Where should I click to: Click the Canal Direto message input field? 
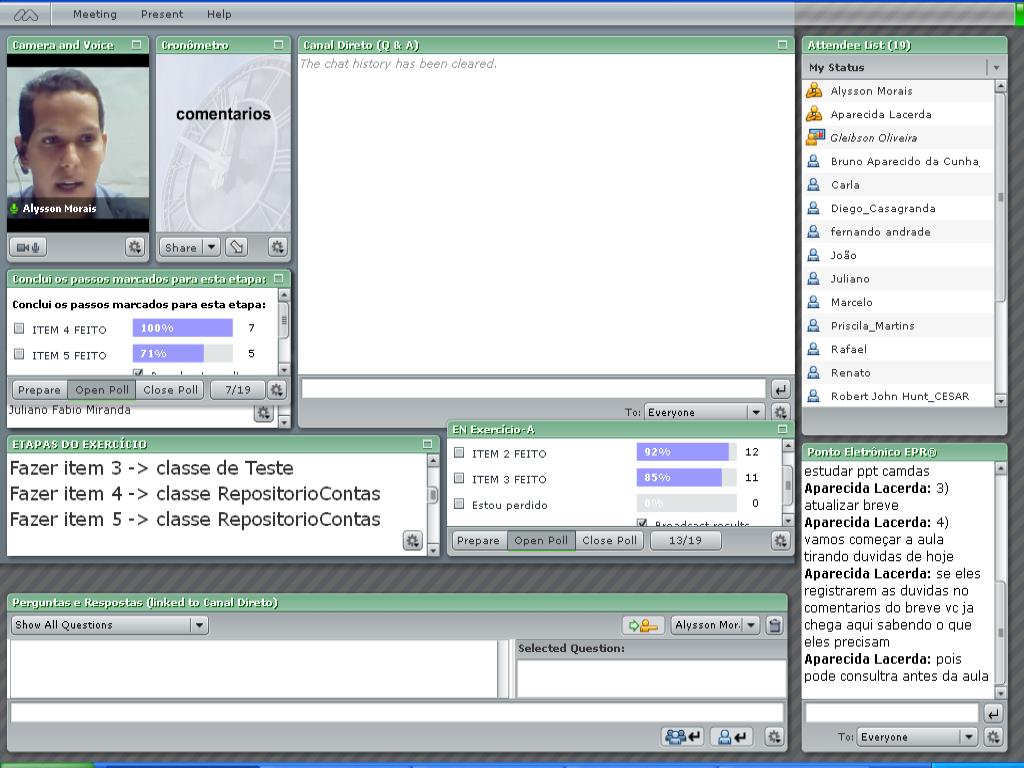point(533,389)
